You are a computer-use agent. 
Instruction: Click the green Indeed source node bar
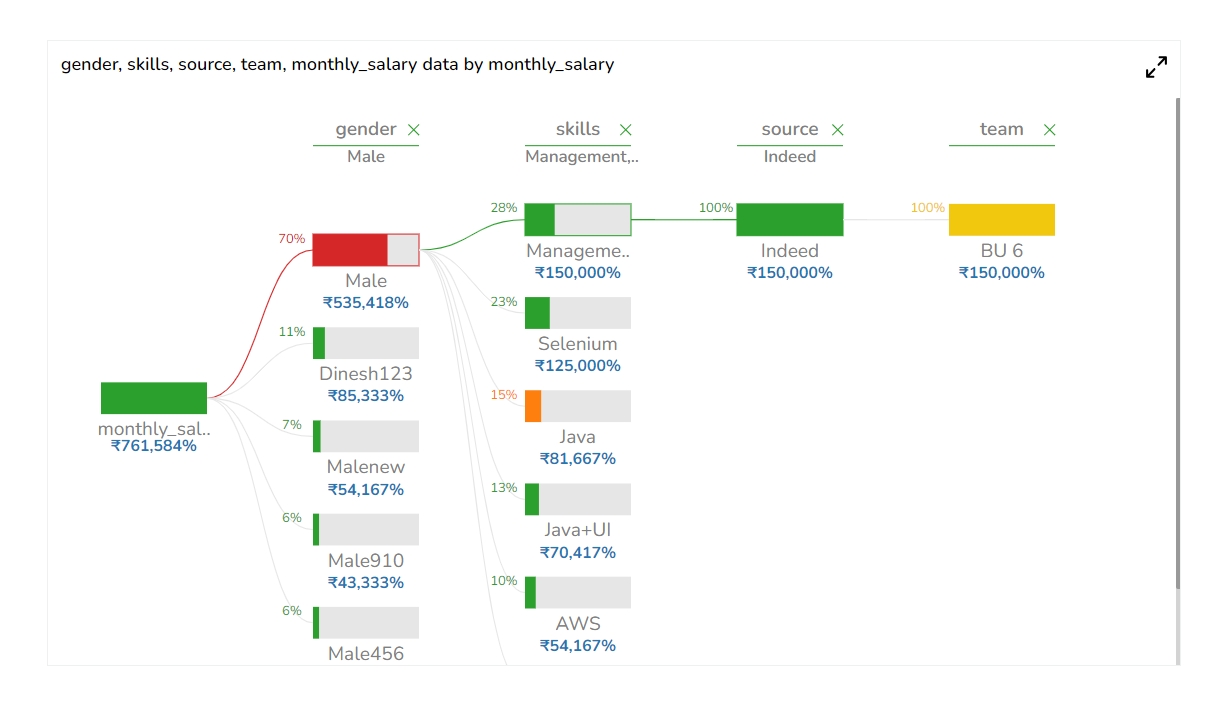pos(789,220)
